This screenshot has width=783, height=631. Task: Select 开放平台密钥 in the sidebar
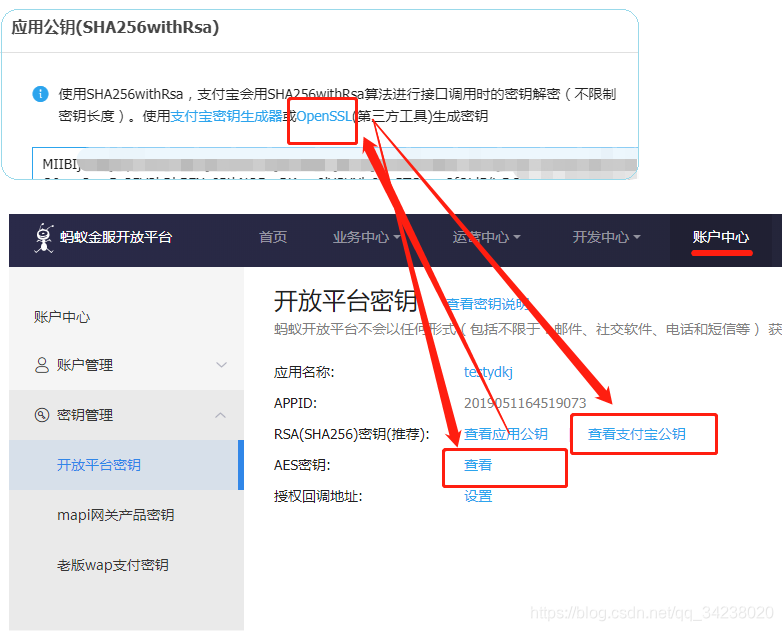tap(126, 465)
